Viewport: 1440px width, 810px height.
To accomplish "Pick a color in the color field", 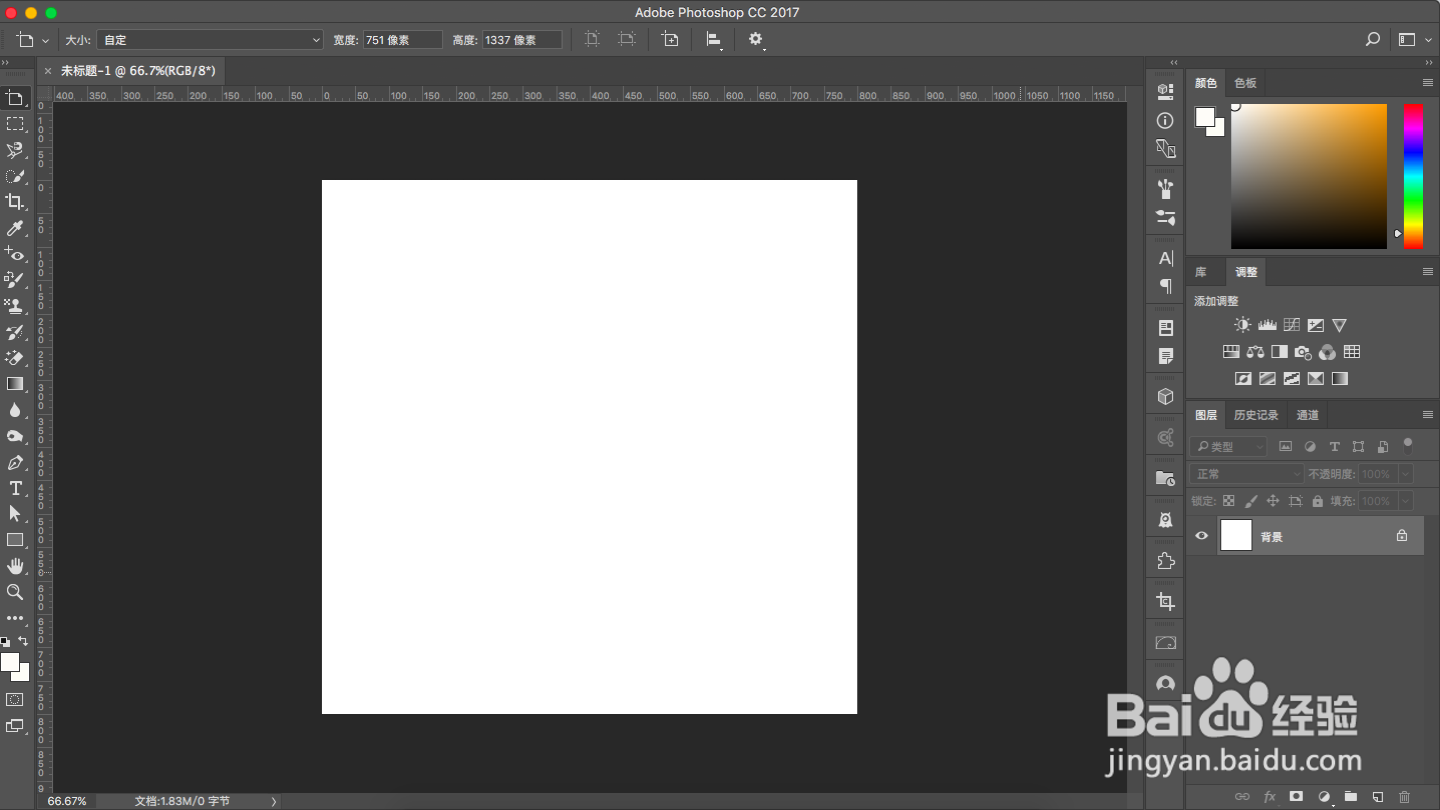I will coord(1309,176).
